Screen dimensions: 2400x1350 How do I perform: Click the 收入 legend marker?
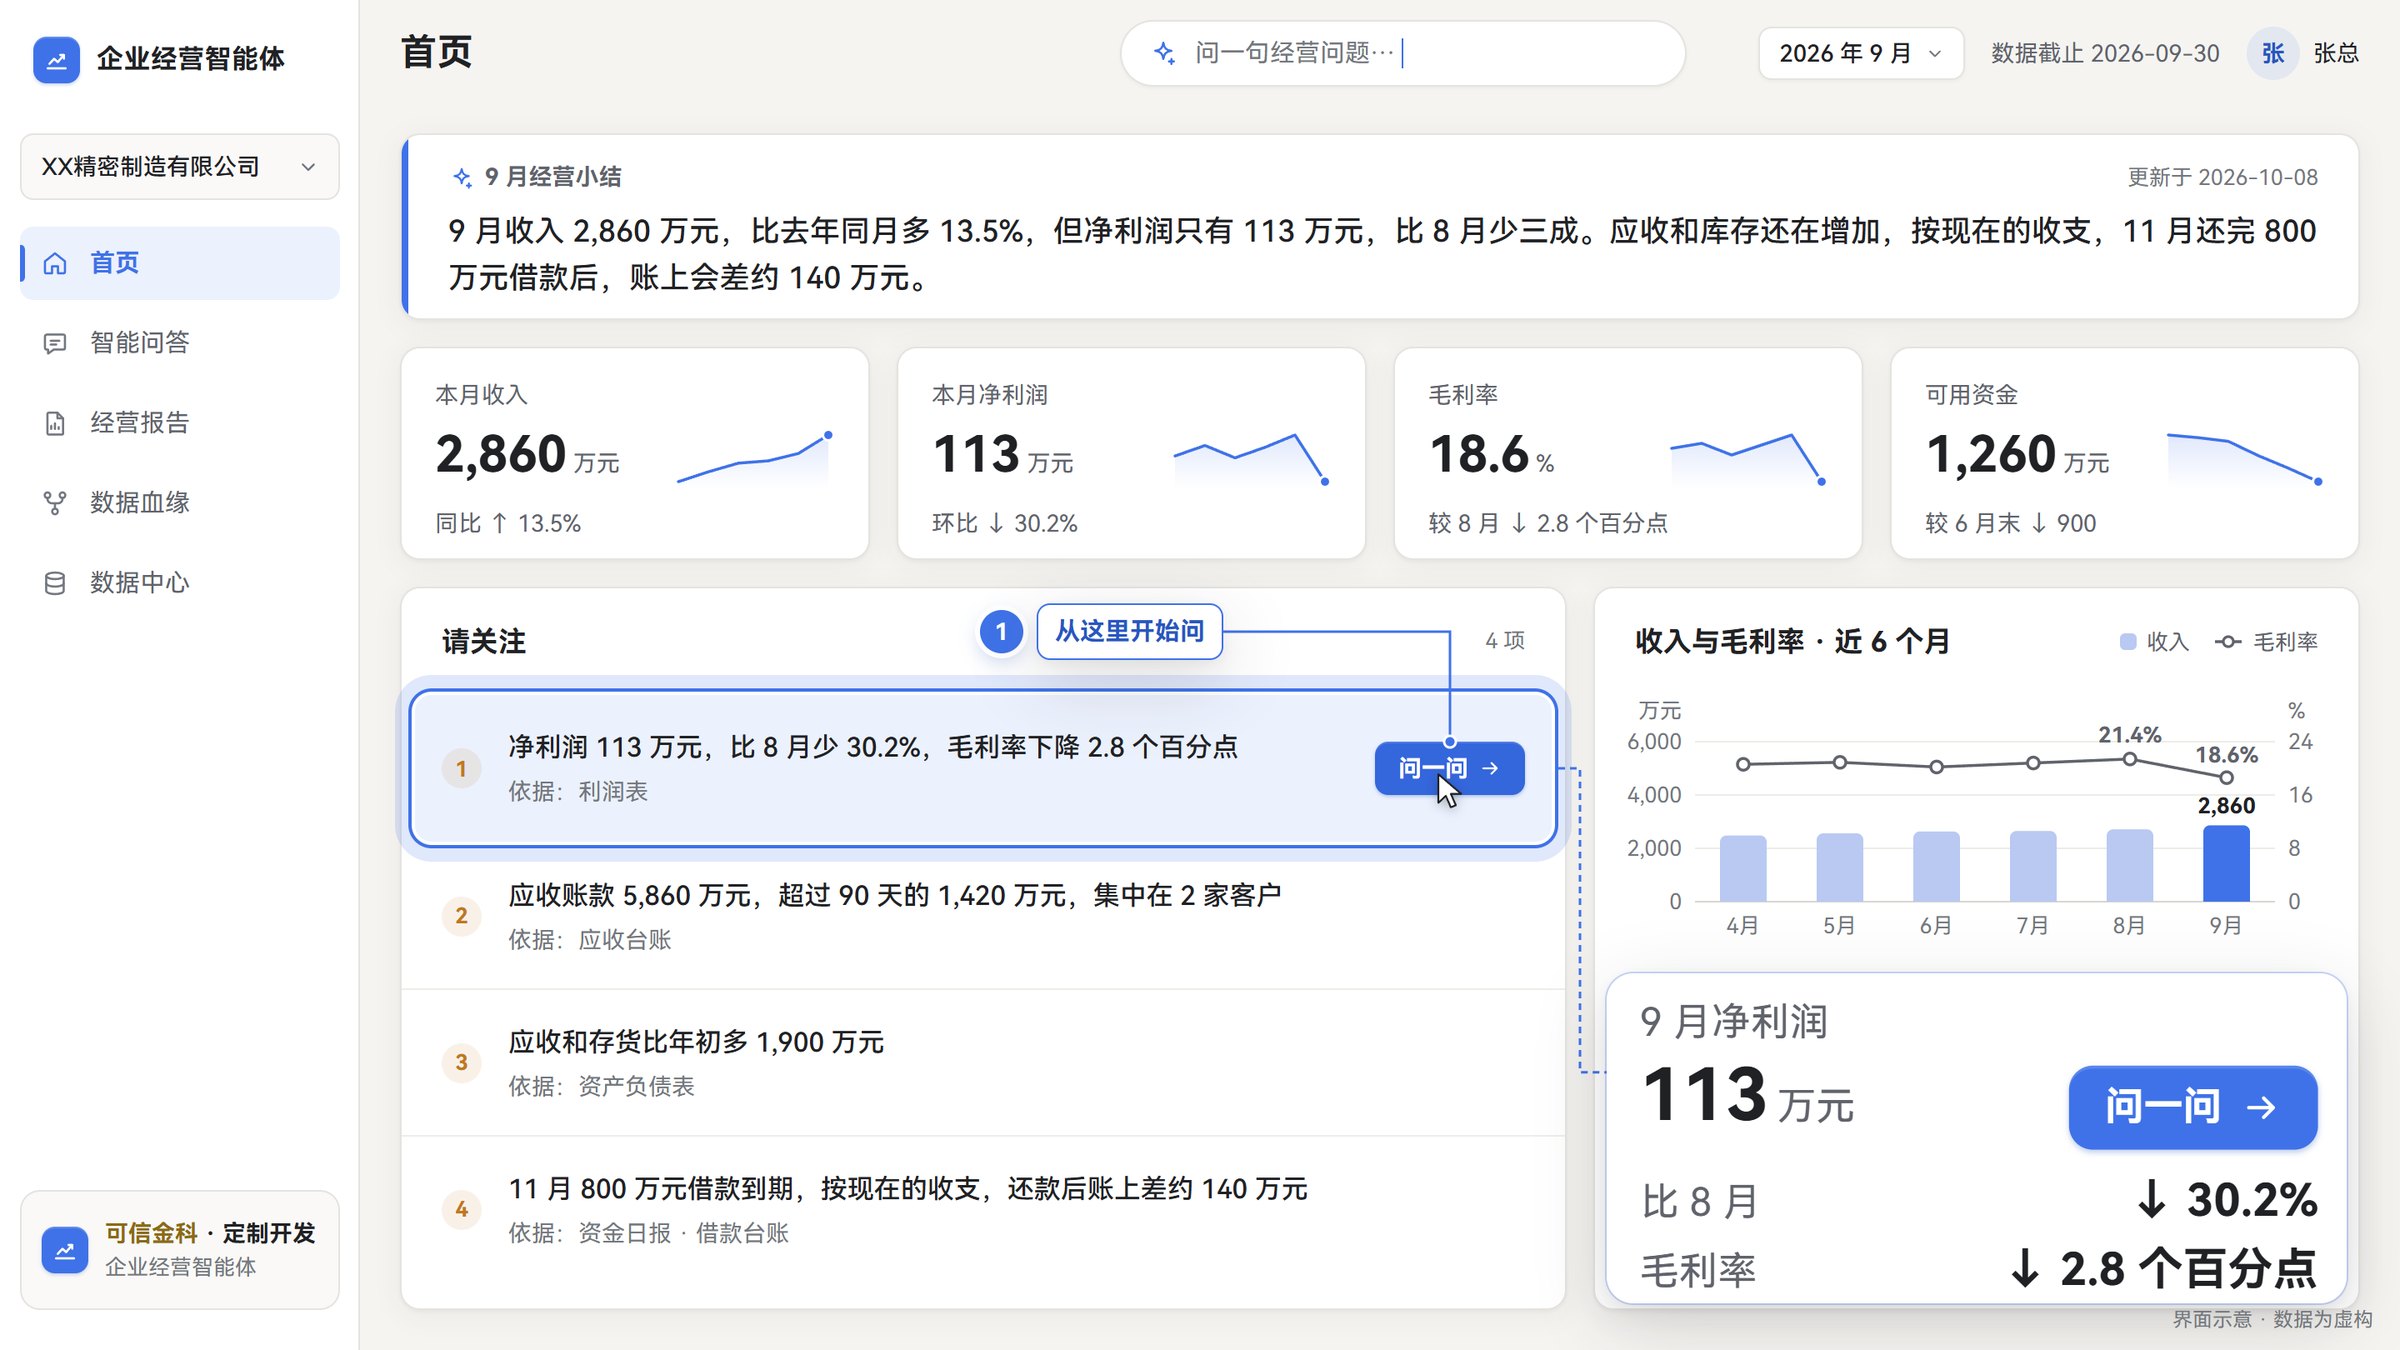[2128, 642]
